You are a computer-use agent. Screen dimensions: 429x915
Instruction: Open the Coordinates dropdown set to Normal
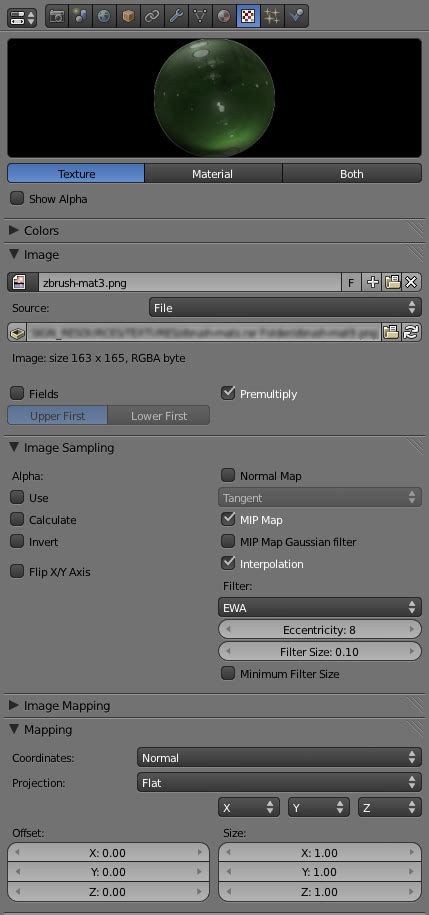click(x=279, y=757)
